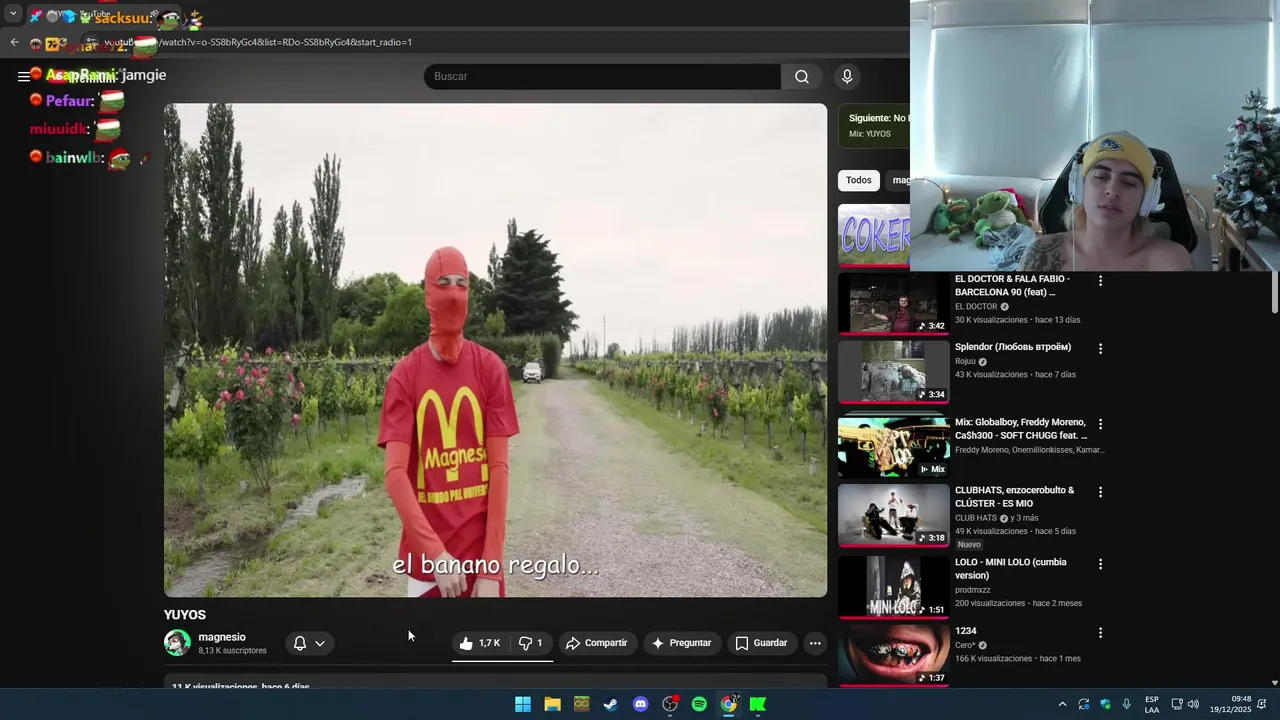Open File Explorer from the taskbar
The width and height of the screenshot is (1280, 720).
tap(552, 704)
